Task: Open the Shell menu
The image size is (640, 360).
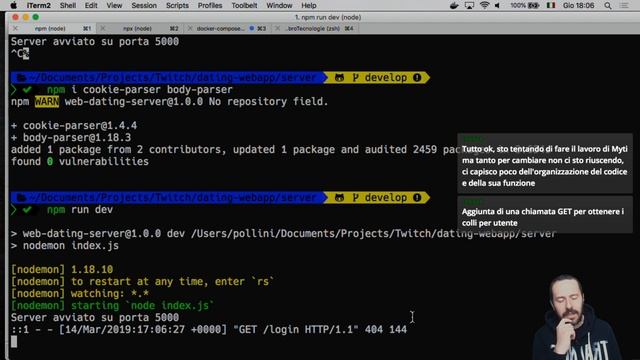Action: coord(68,5)
